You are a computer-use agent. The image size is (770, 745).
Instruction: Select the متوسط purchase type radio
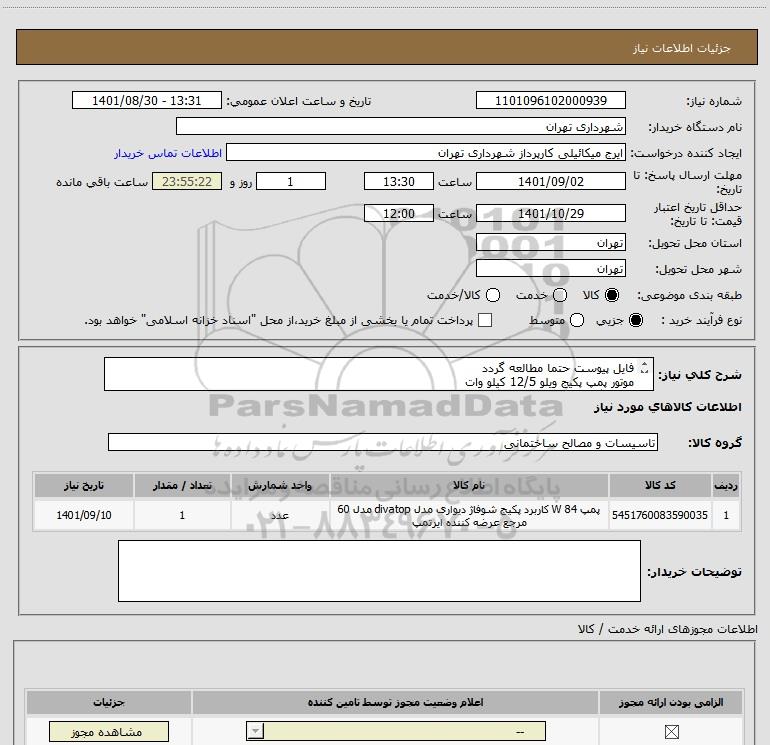point(577,320)
